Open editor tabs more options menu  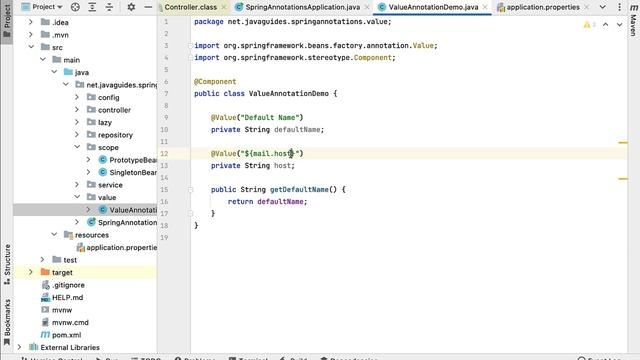click(x=620, y=7)
